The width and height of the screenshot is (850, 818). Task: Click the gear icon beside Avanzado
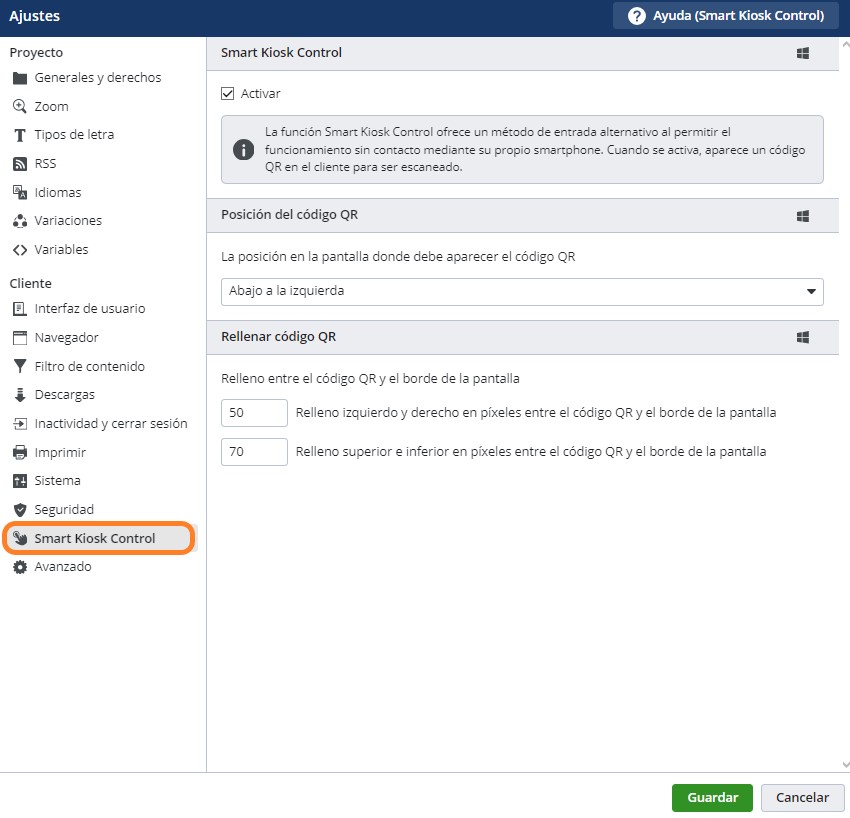click(19, 567)
